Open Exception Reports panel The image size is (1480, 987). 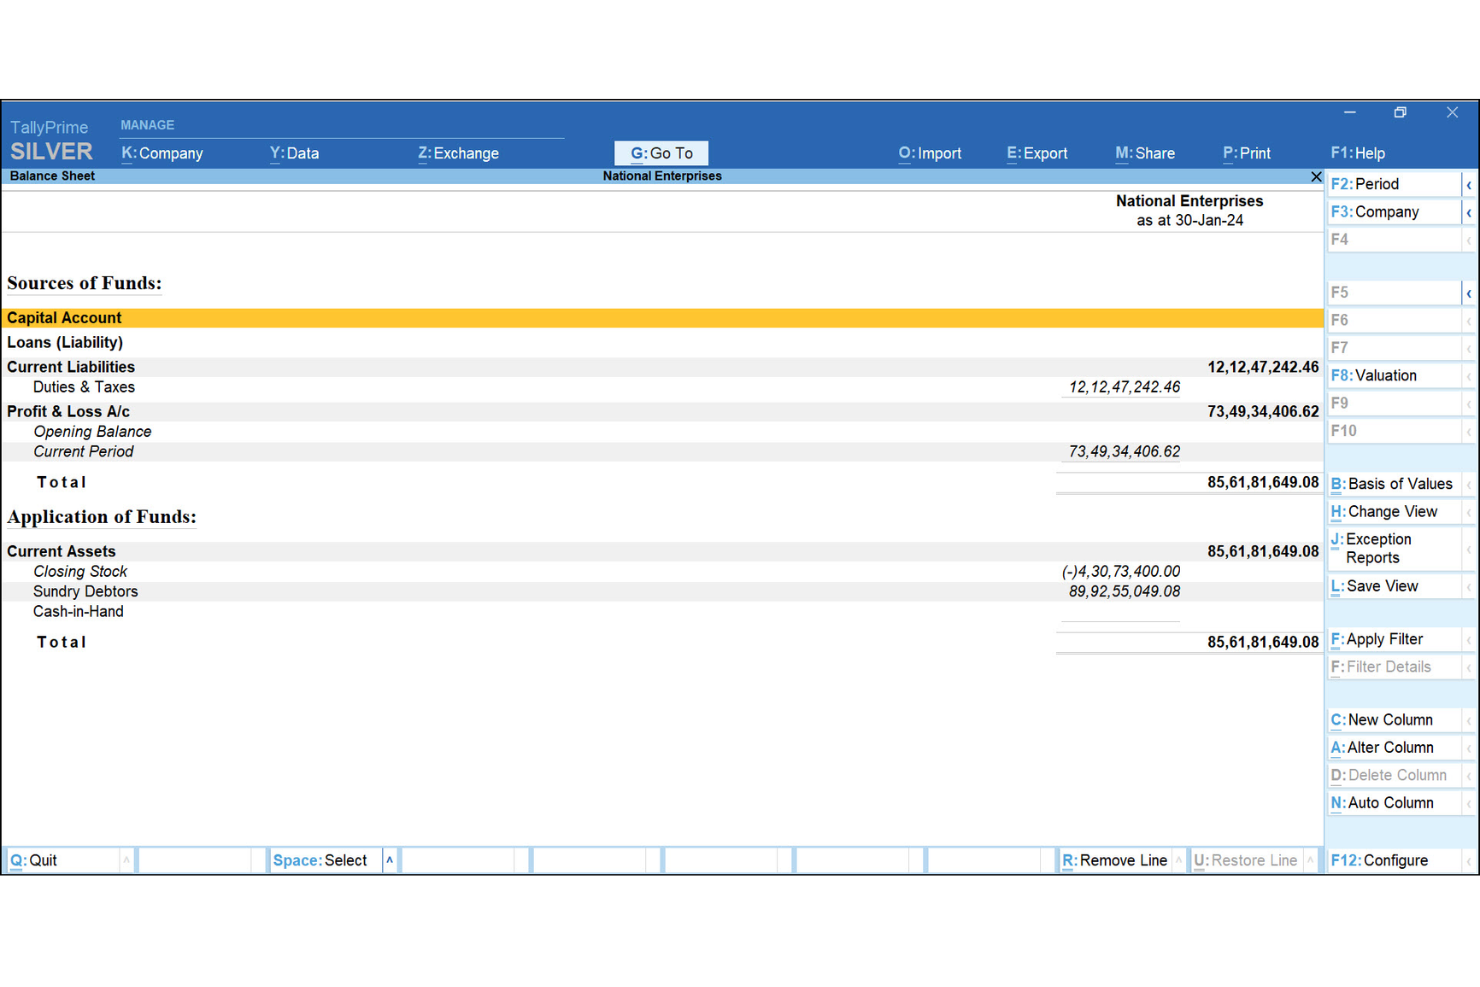point(1390,548)
